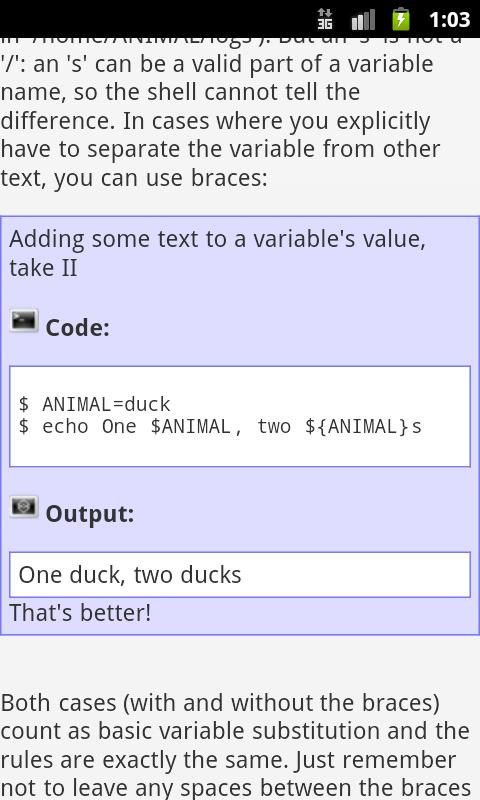Tap the 'ANIMAL=duck' code line
Screen dimensions: 480x800
coord(94,404)
